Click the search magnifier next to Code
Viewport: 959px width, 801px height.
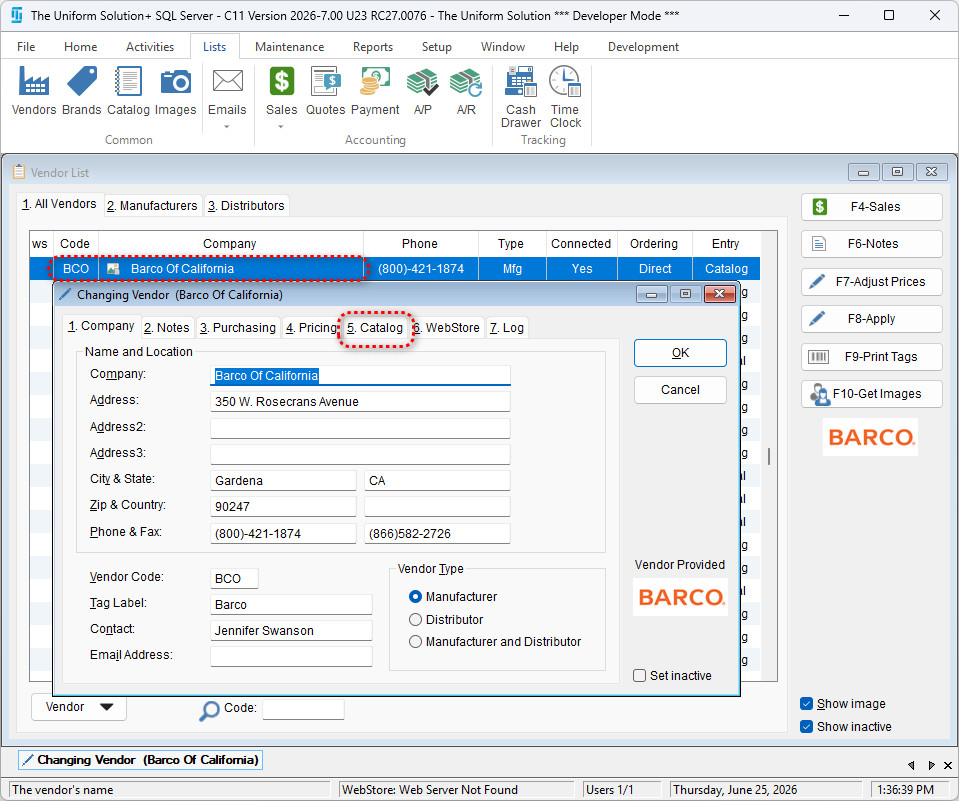(x=209, y=710)
